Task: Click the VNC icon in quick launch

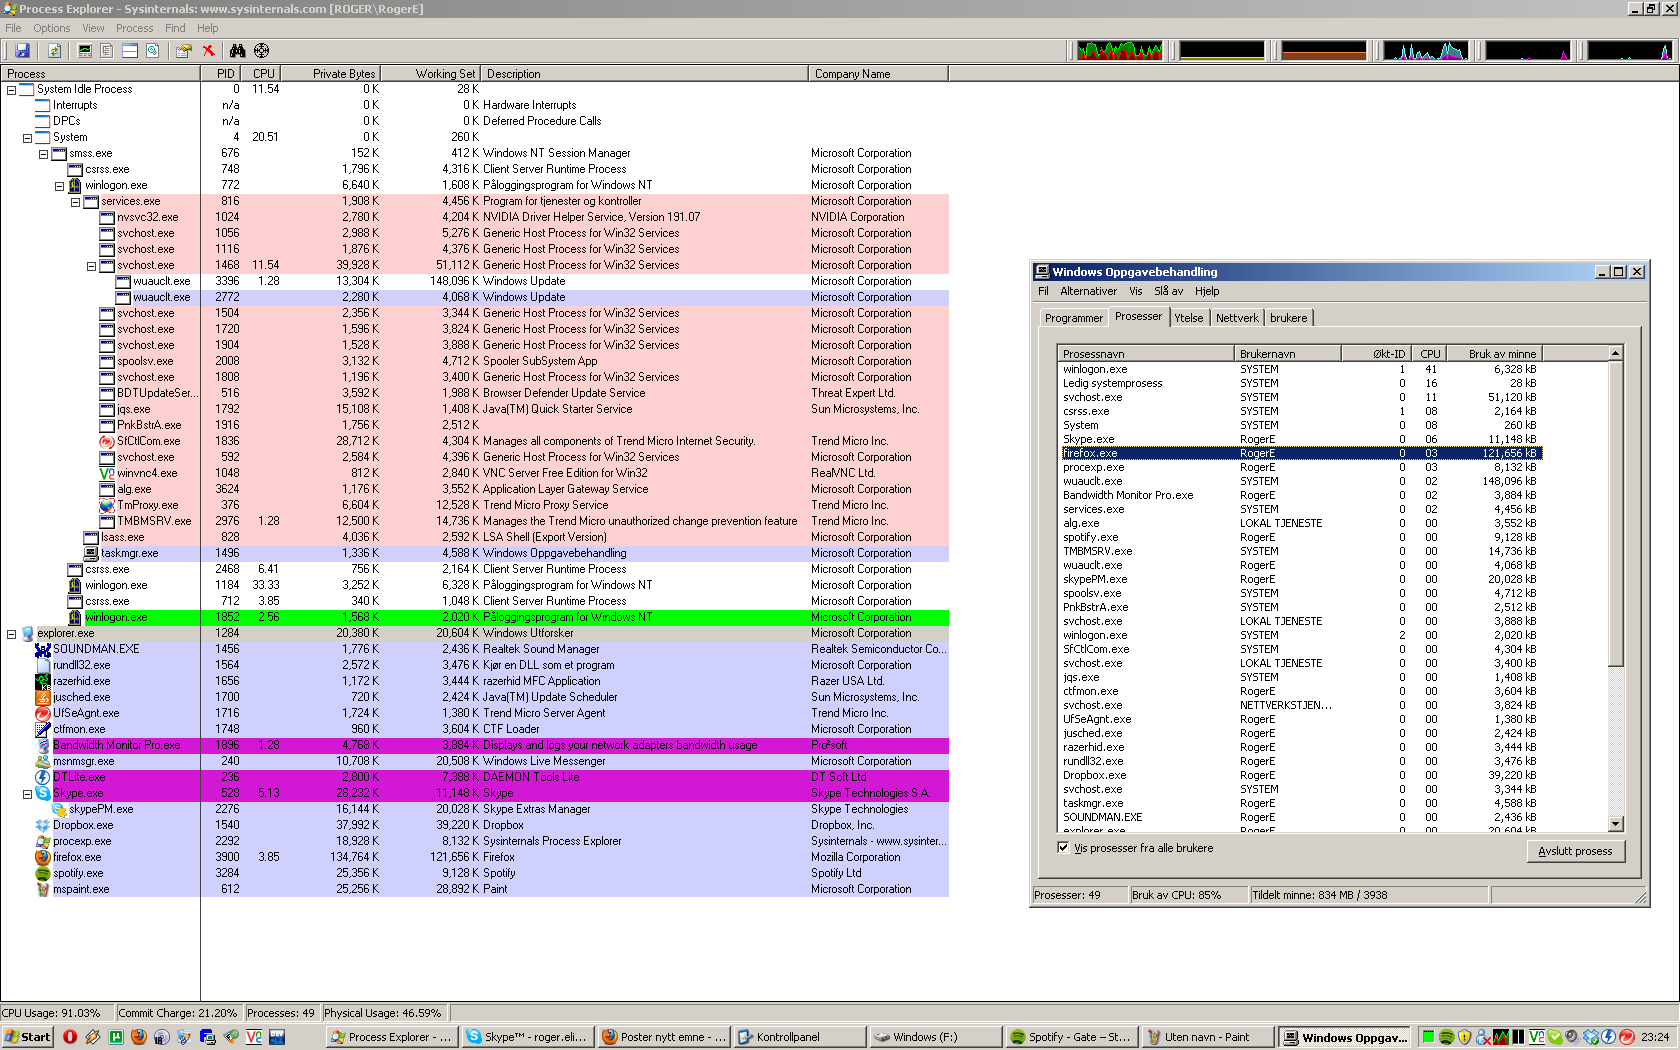Action: pyautogui.click(x=254, y=1037)
